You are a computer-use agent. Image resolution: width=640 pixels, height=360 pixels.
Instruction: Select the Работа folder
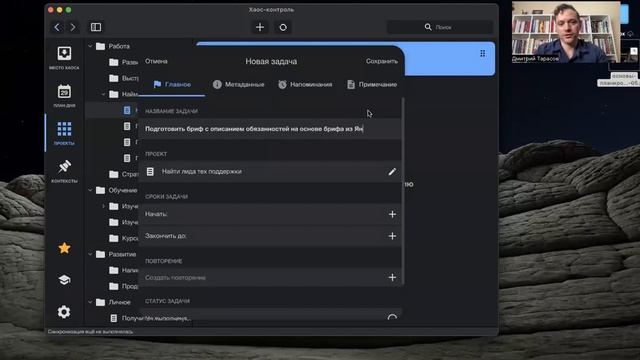(x=113, y=47)
